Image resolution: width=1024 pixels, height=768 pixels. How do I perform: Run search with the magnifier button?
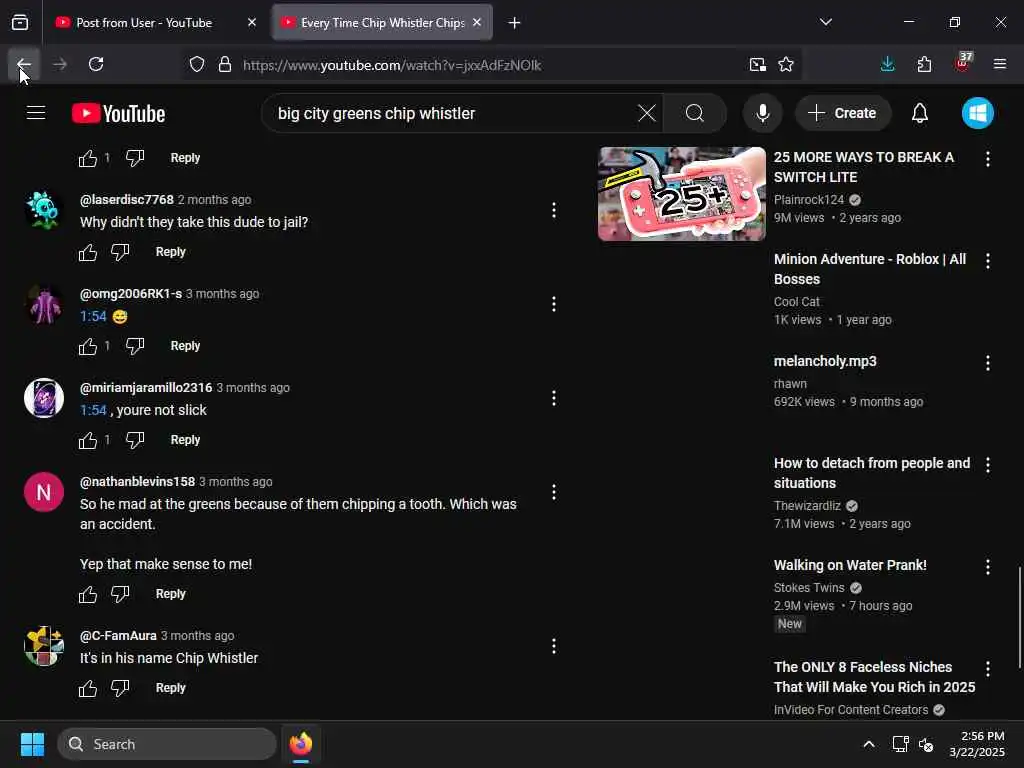point(695,113)
